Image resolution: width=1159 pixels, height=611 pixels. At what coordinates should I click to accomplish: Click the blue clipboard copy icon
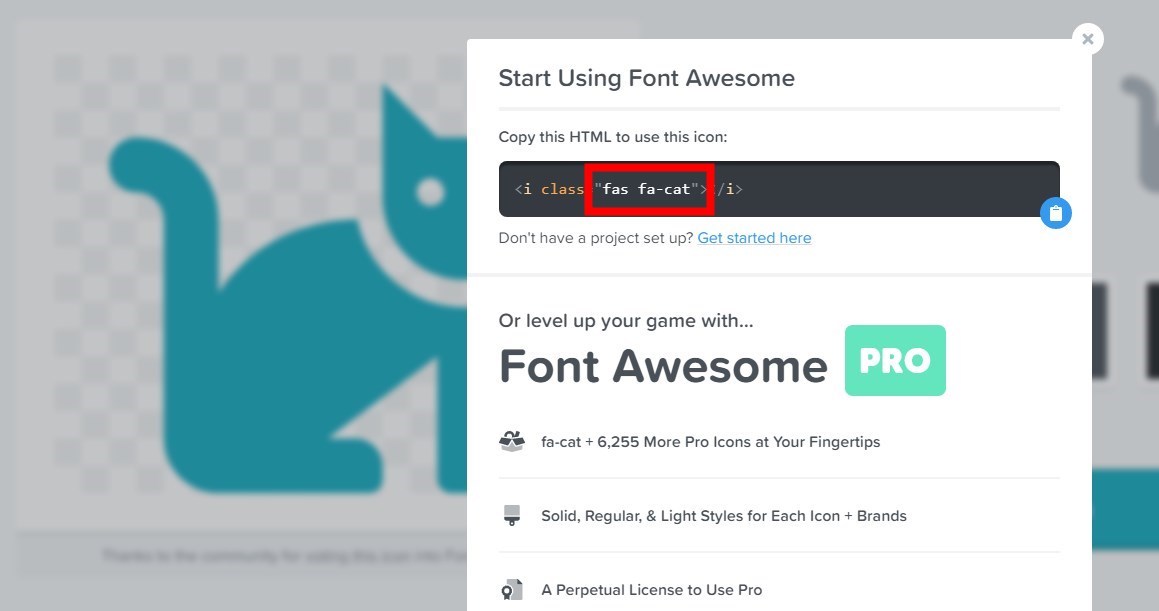click(x=1055, y=213)
